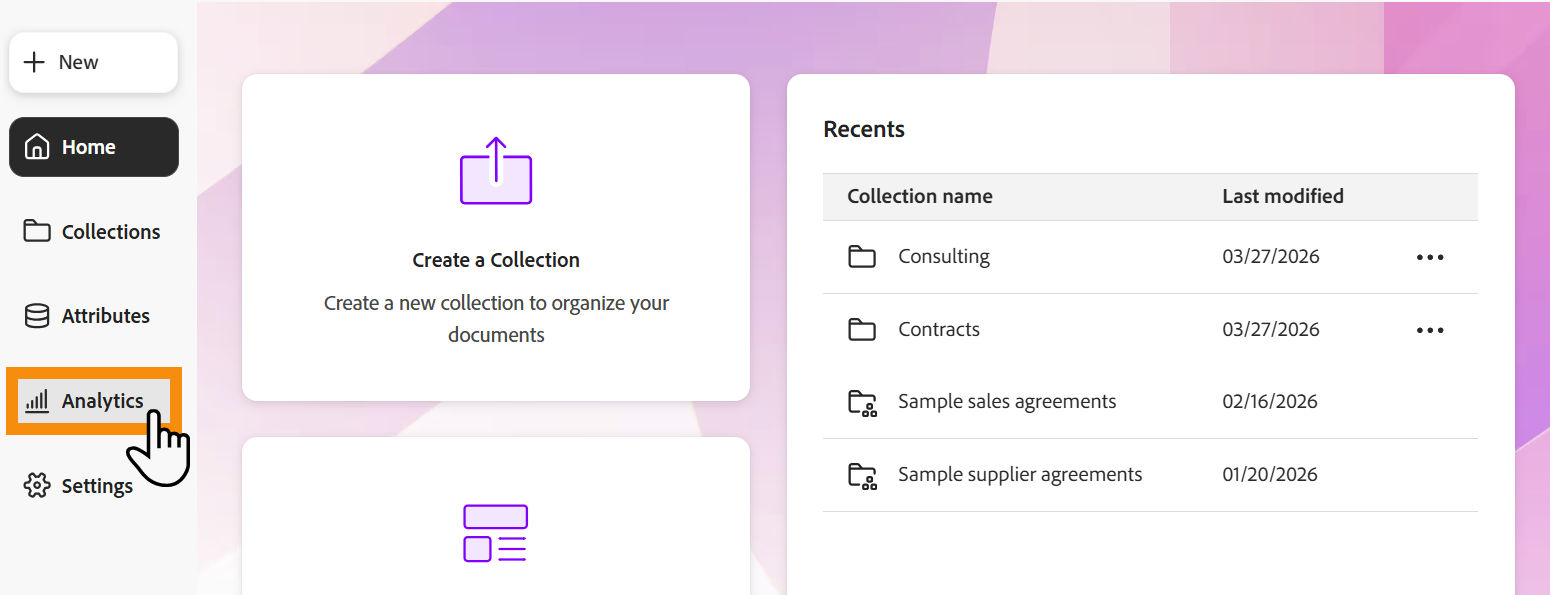Click the Settings gear icon
This screenshot has height=595, width=1550.
(x=37, y=486)
